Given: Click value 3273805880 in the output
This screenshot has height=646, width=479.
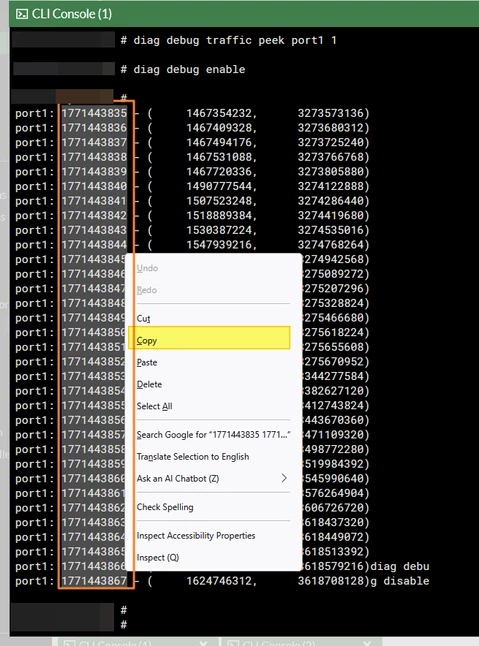Looking at the screenshot, I should pyautogui.click(x=331, y=171).
